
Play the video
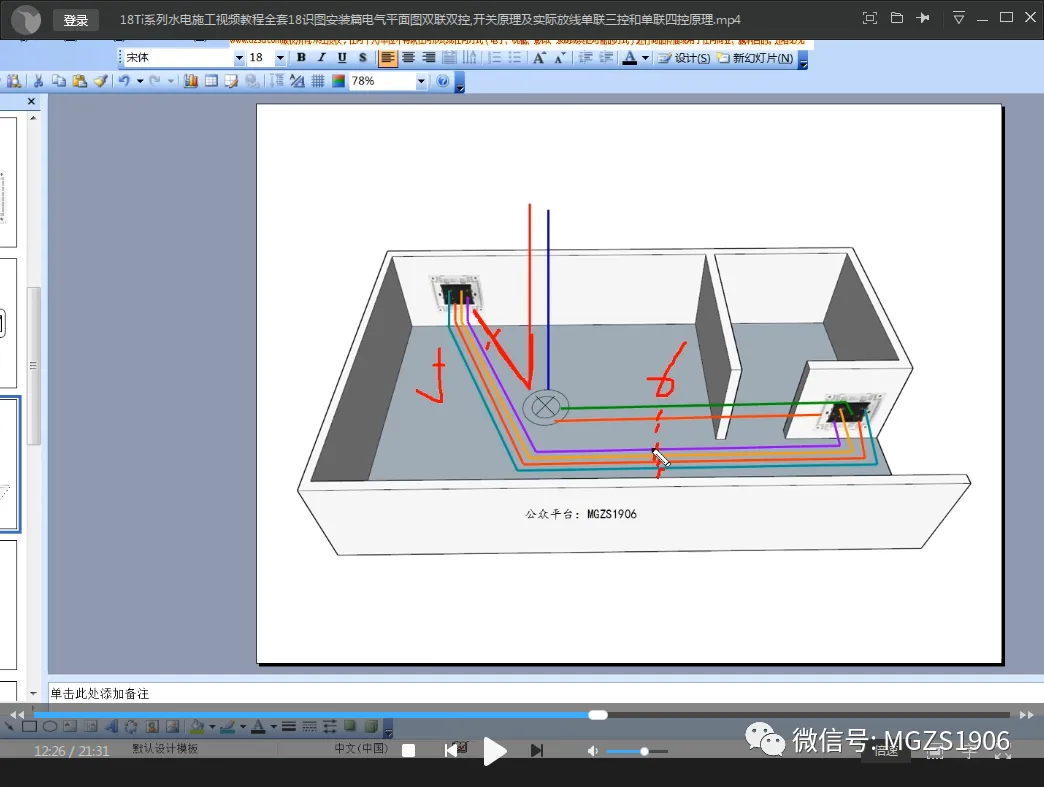[x=495, y=751]
